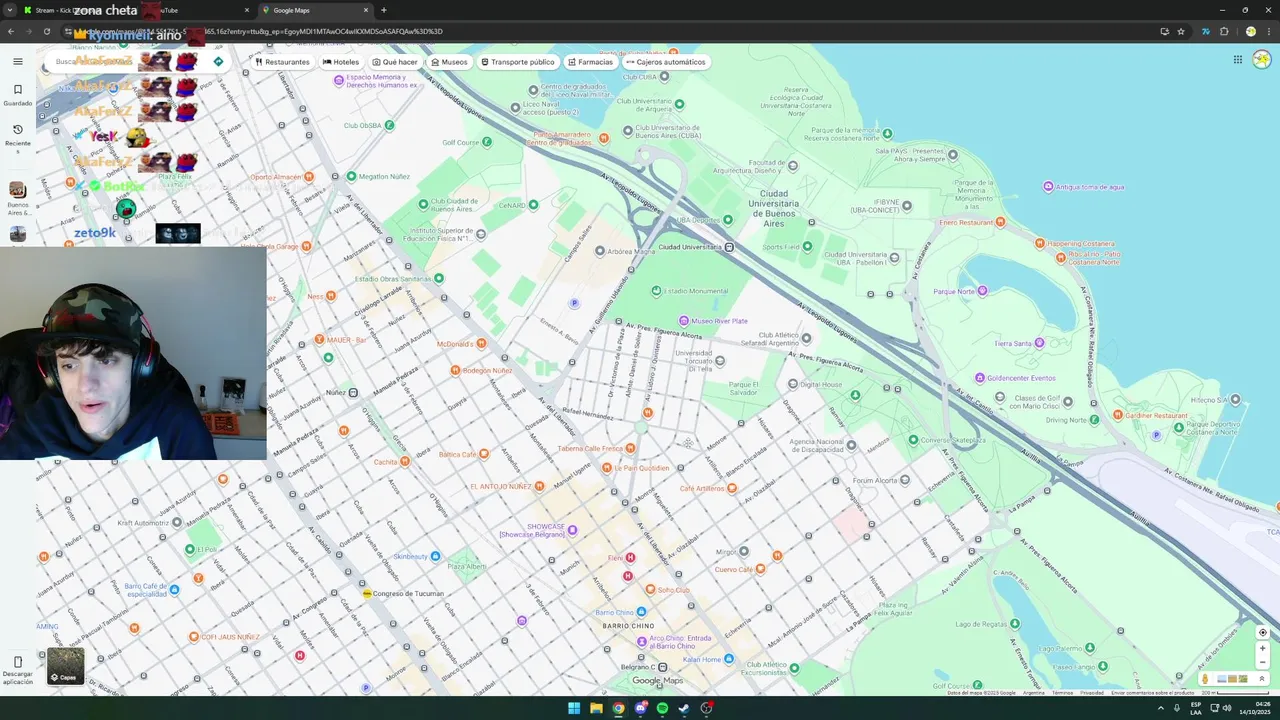Screen dimensions: 1280x720
Task: Click Enviar comentarios sobre el producto
Action: (x=1152, y=693)
